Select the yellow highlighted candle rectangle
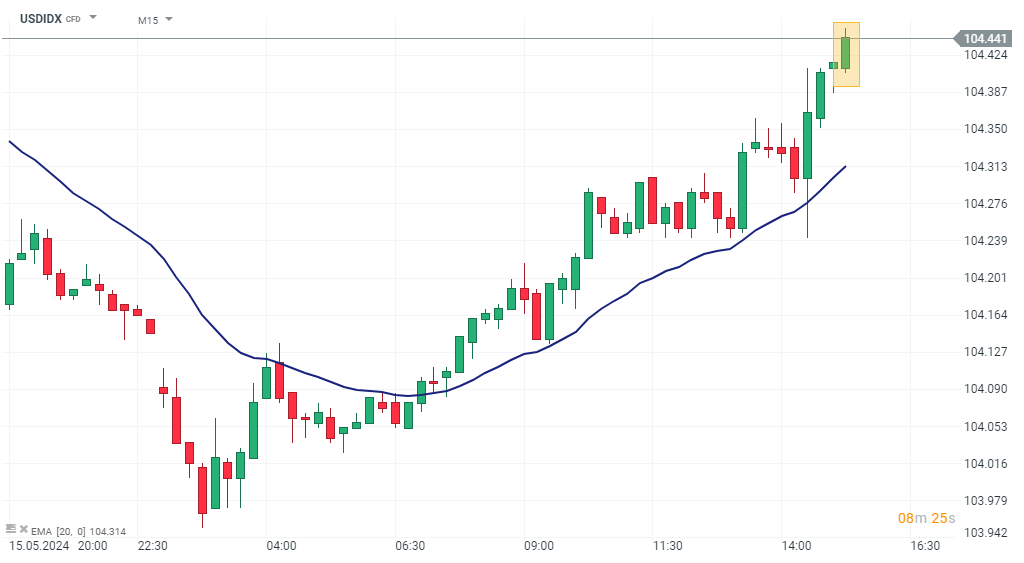The width and height of the screenshot is (1024, 563). (846, 54)
